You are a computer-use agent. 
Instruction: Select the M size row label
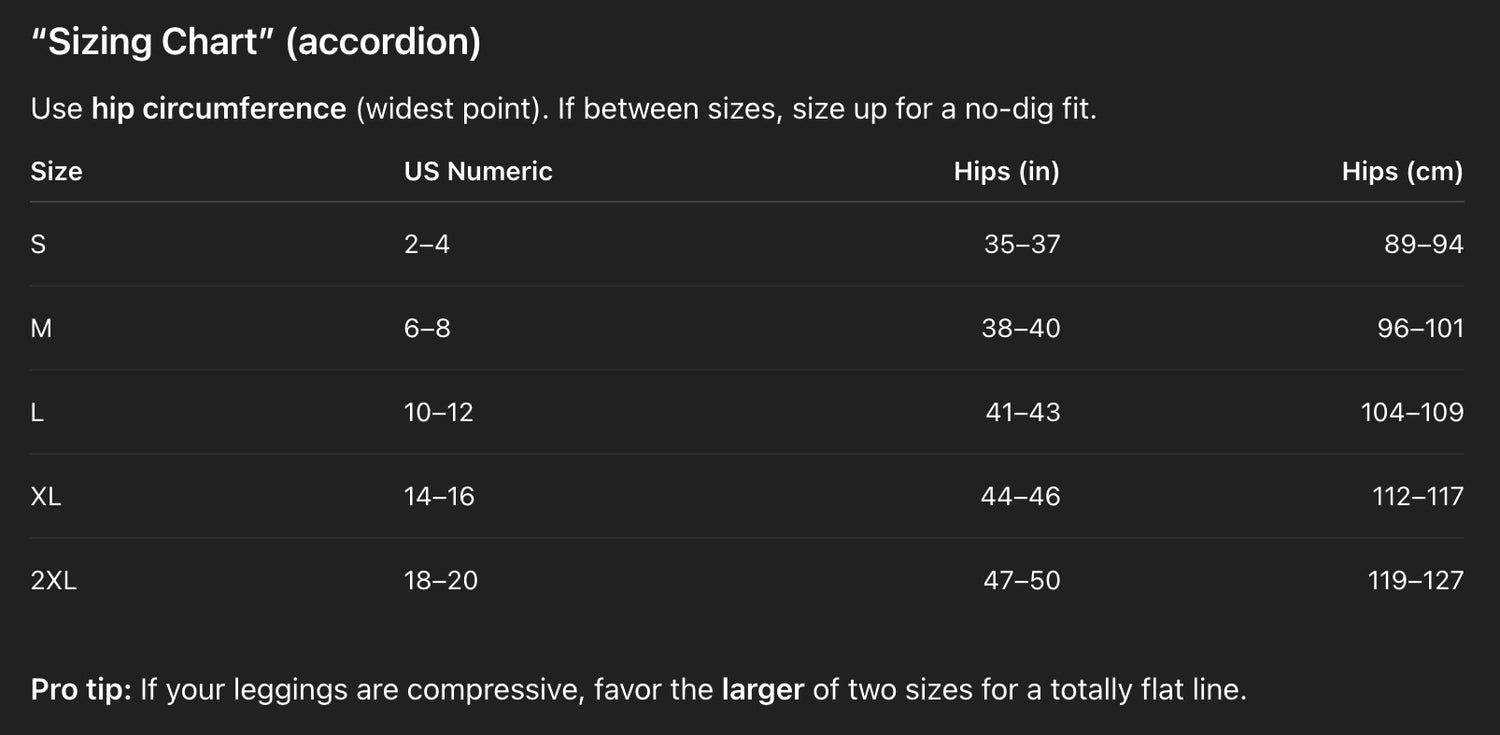(41, 328)
